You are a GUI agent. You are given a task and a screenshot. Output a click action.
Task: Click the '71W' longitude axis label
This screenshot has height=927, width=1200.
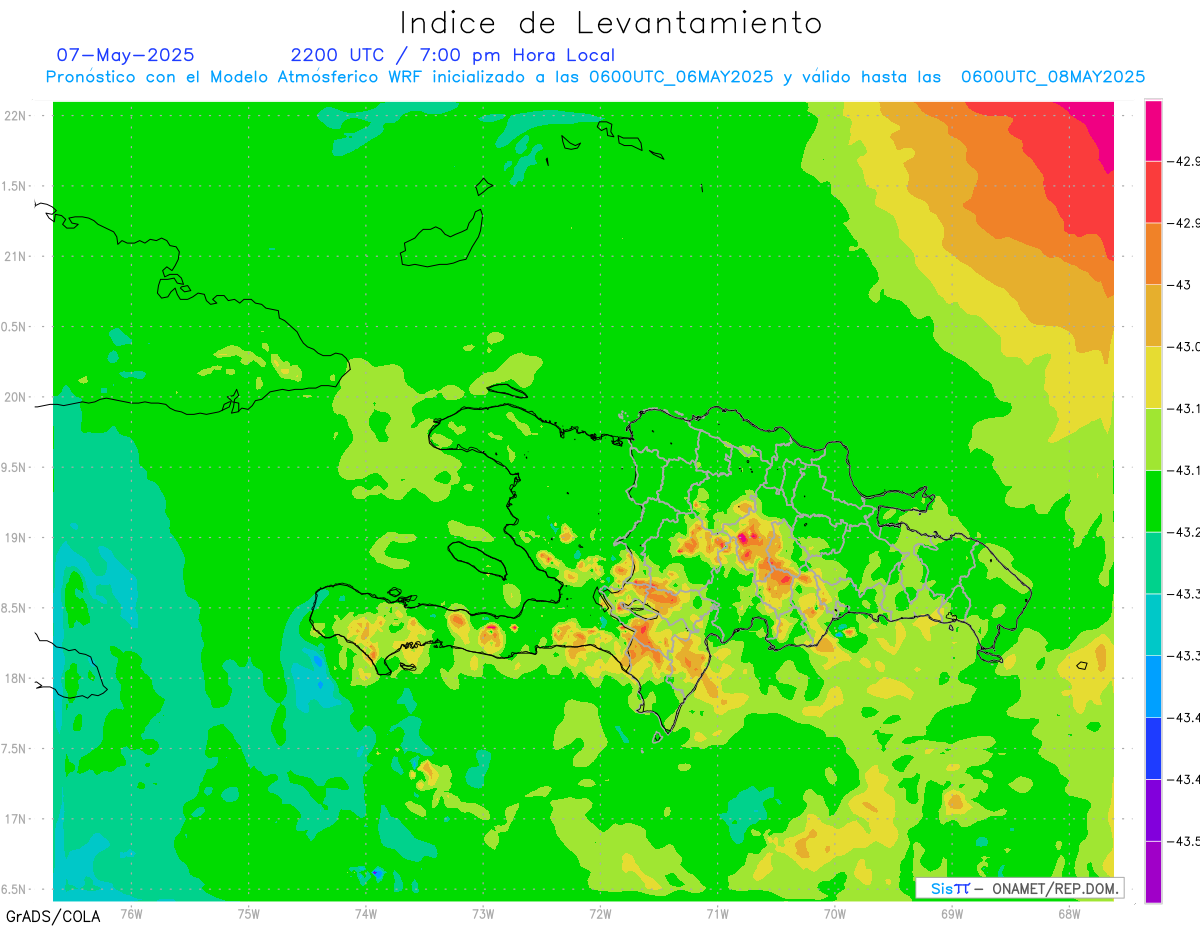point(717,913)
